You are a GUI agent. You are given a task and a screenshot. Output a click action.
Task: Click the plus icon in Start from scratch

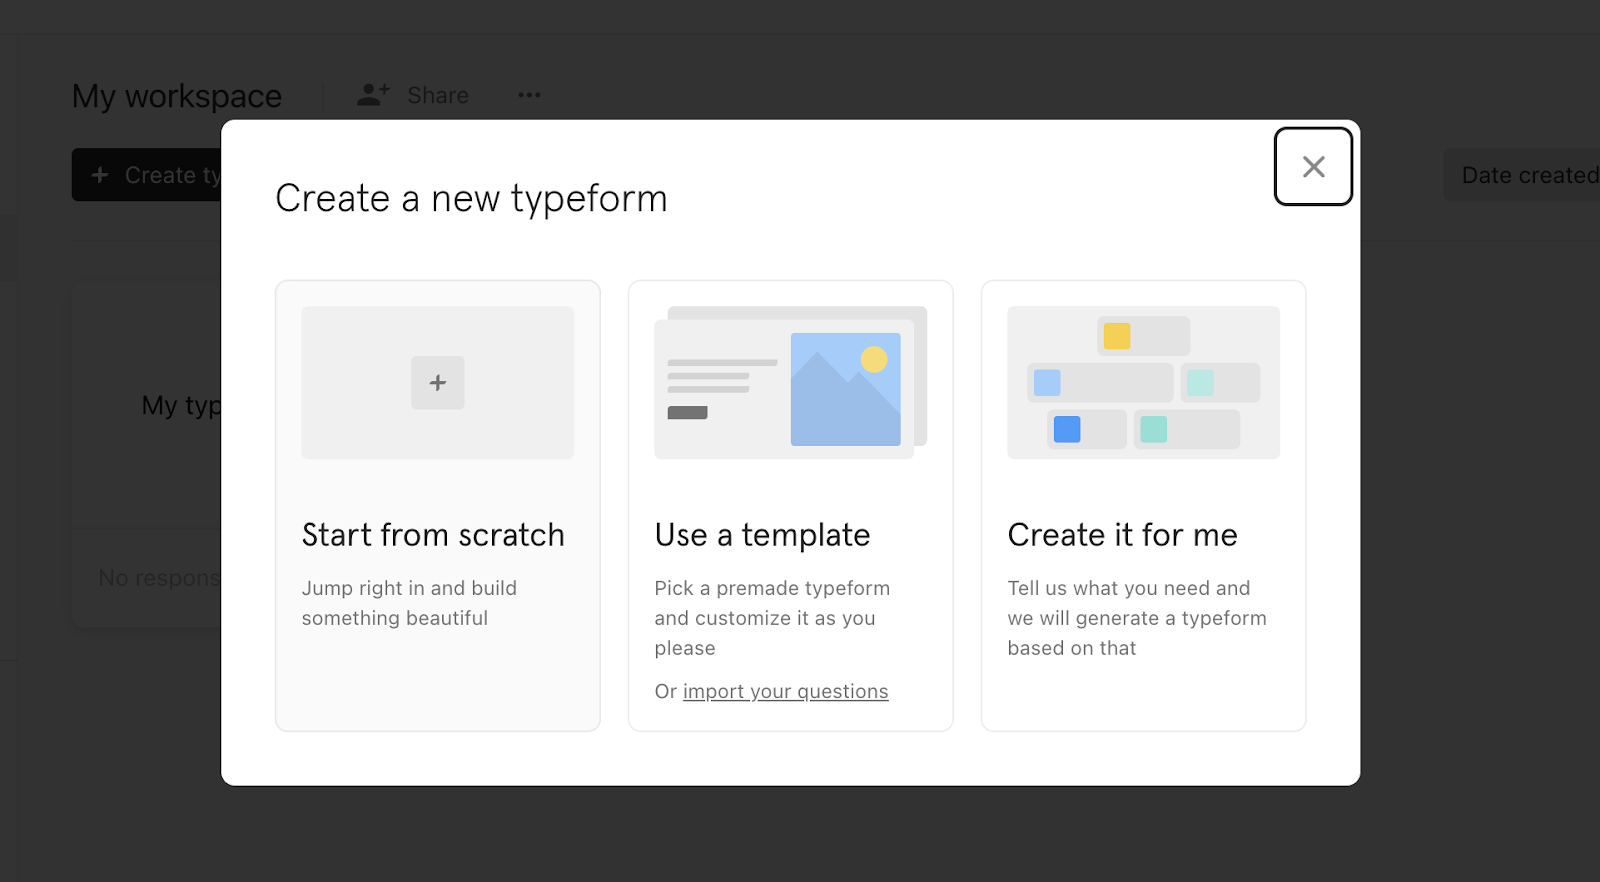pos(438,383)
